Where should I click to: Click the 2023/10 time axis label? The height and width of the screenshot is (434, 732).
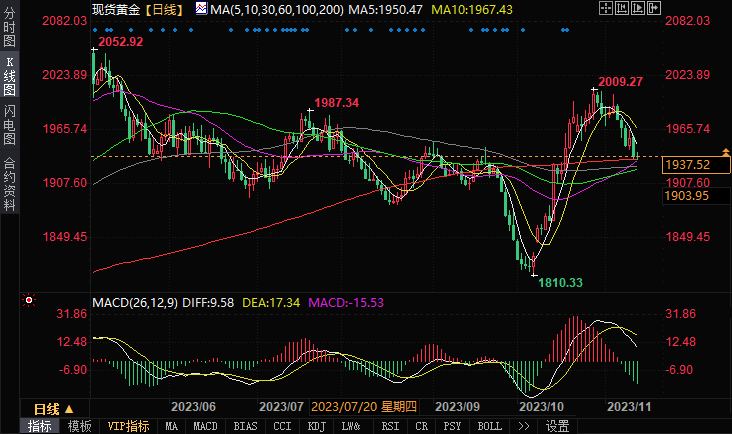(542, 406)
